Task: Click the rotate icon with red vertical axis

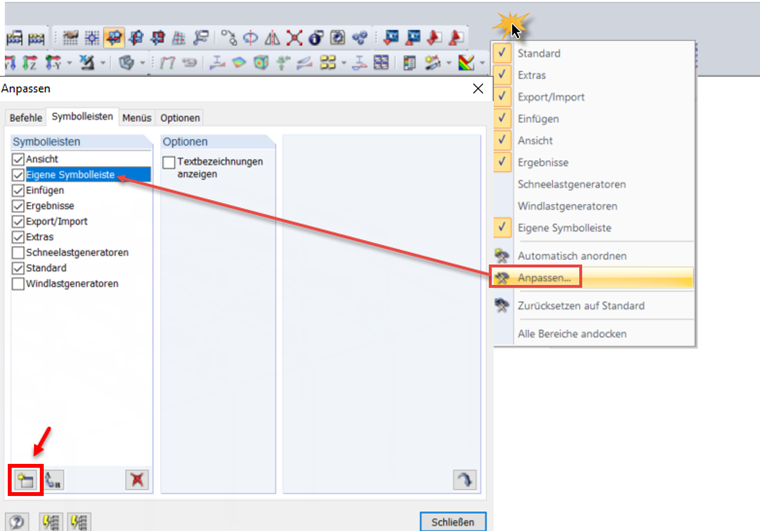Action: (x=250, y=37)
